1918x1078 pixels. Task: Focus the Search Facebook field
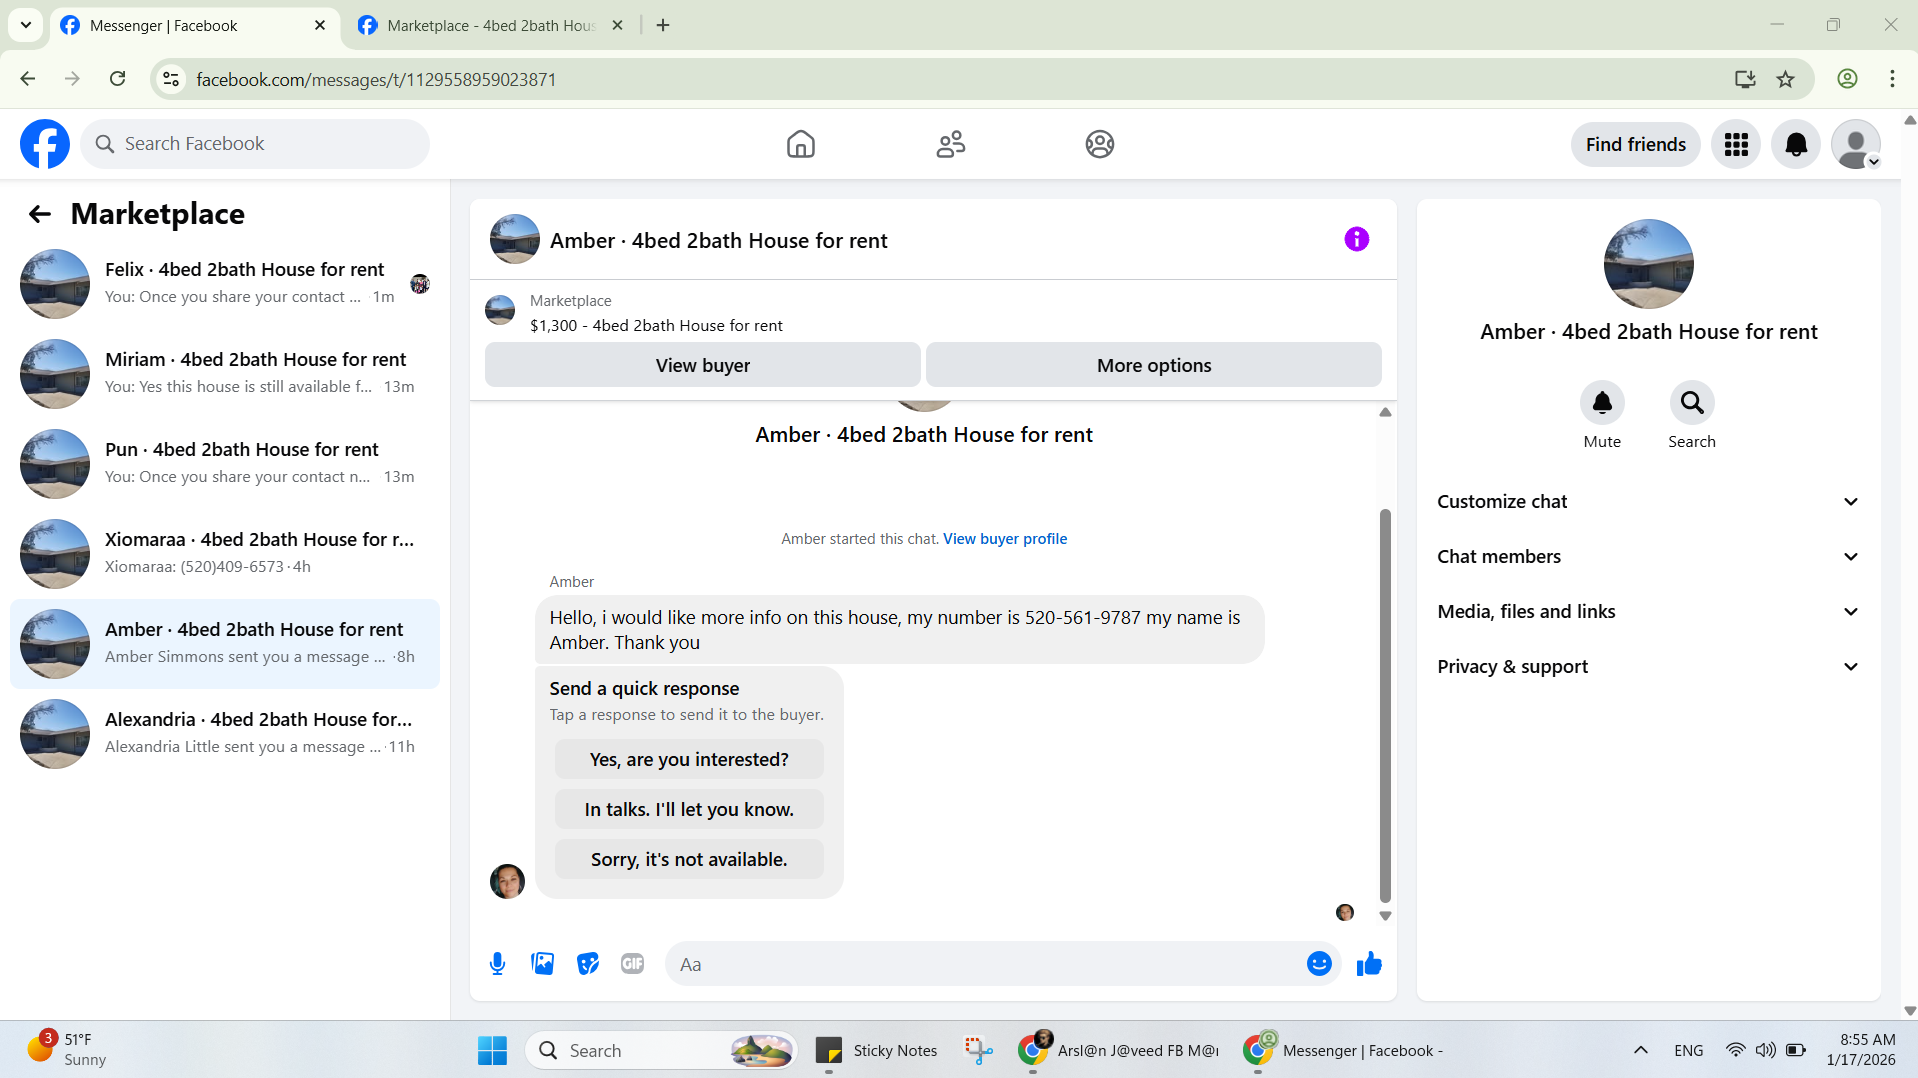255,144
